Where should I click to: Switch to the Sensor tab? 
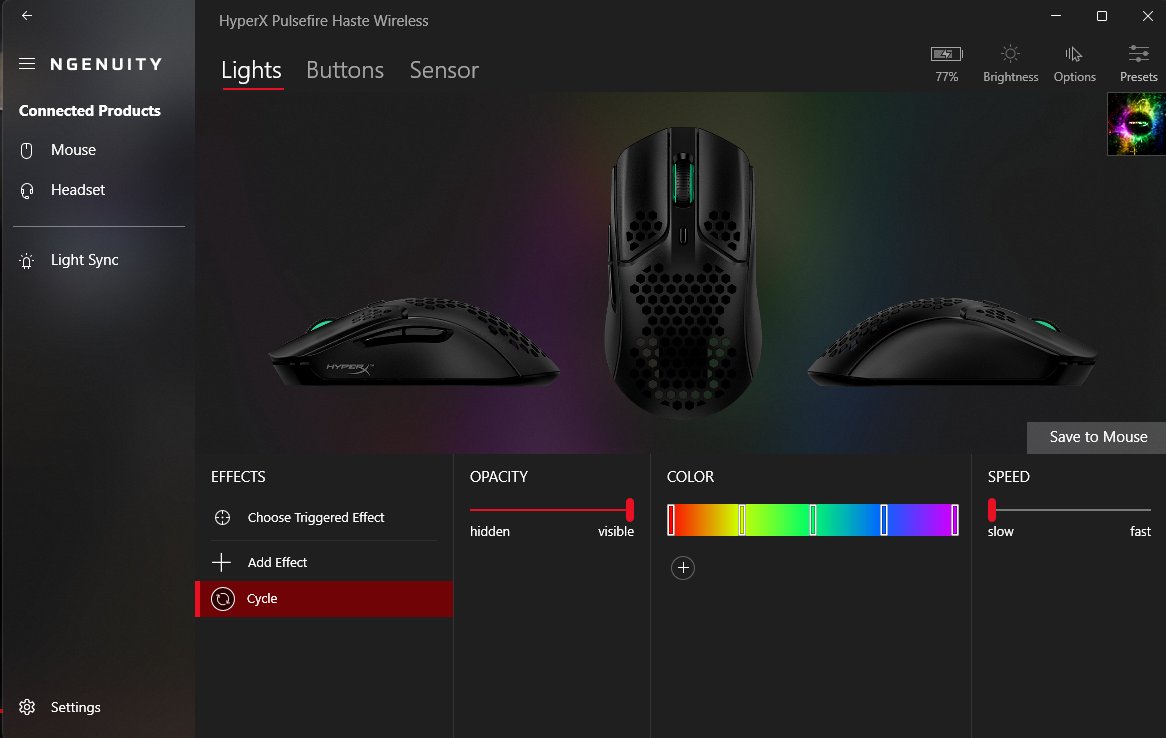coord(444,70)
